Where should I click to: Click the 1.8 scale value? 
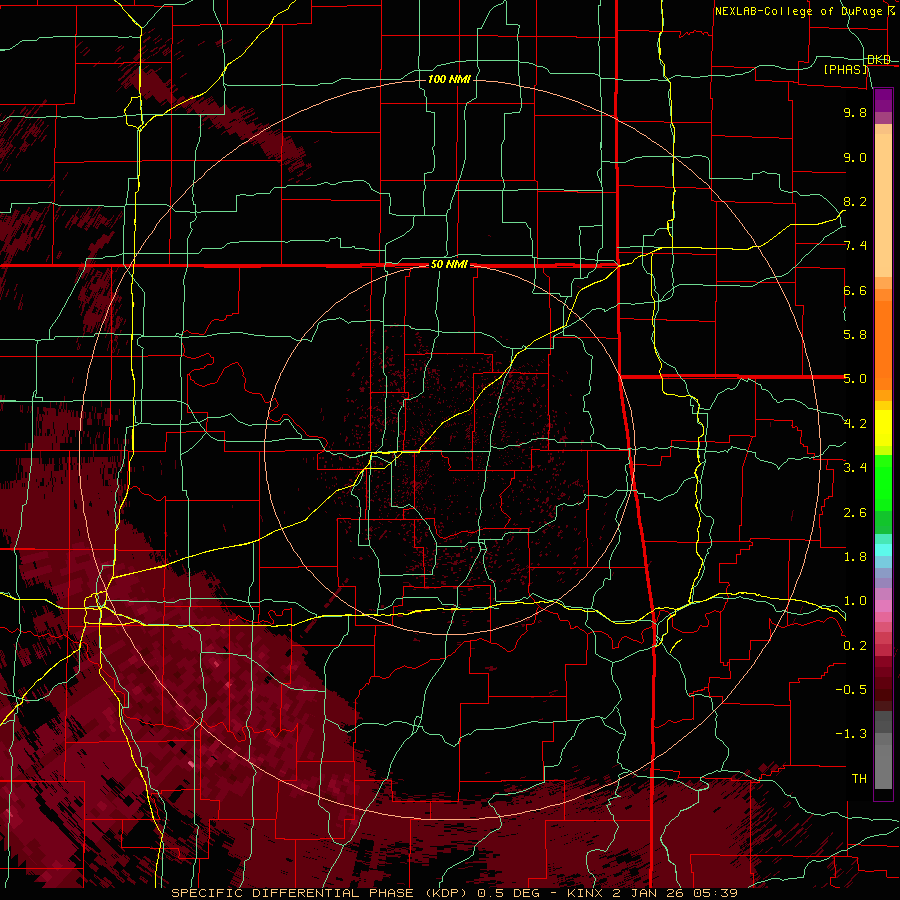(x=855, y=557)
